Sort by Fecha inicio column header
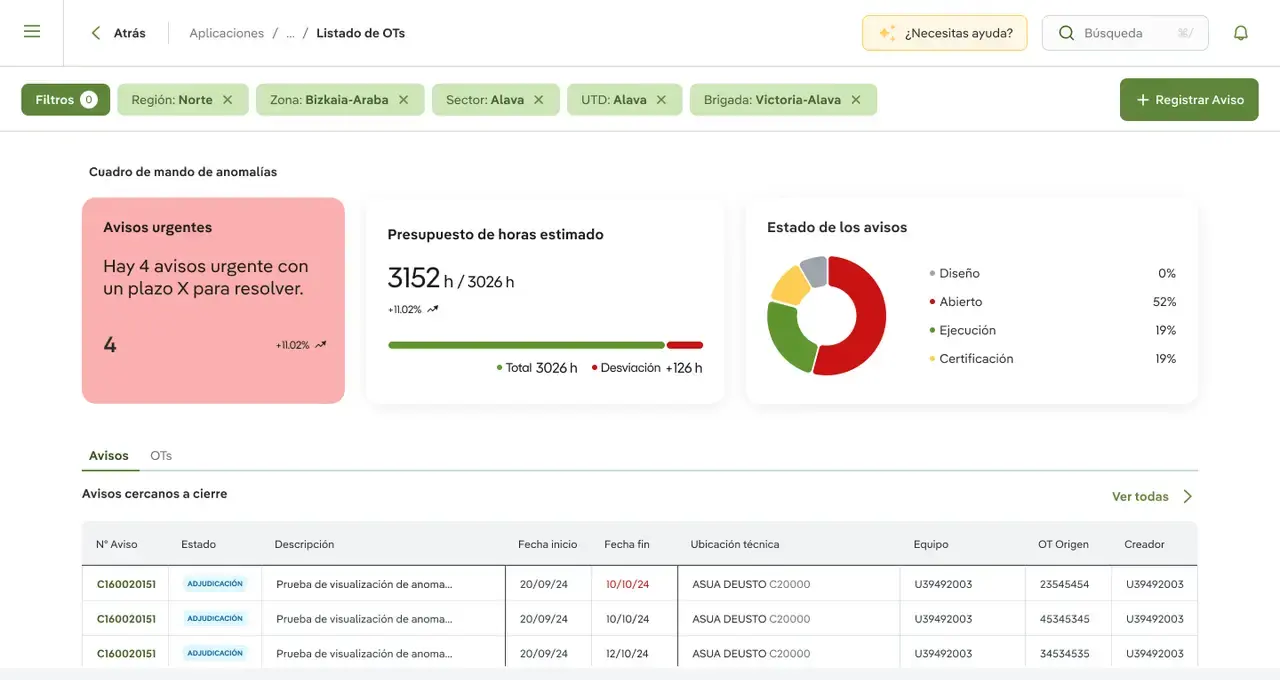This screenshot has height=680, width=1280. (548, 545)
